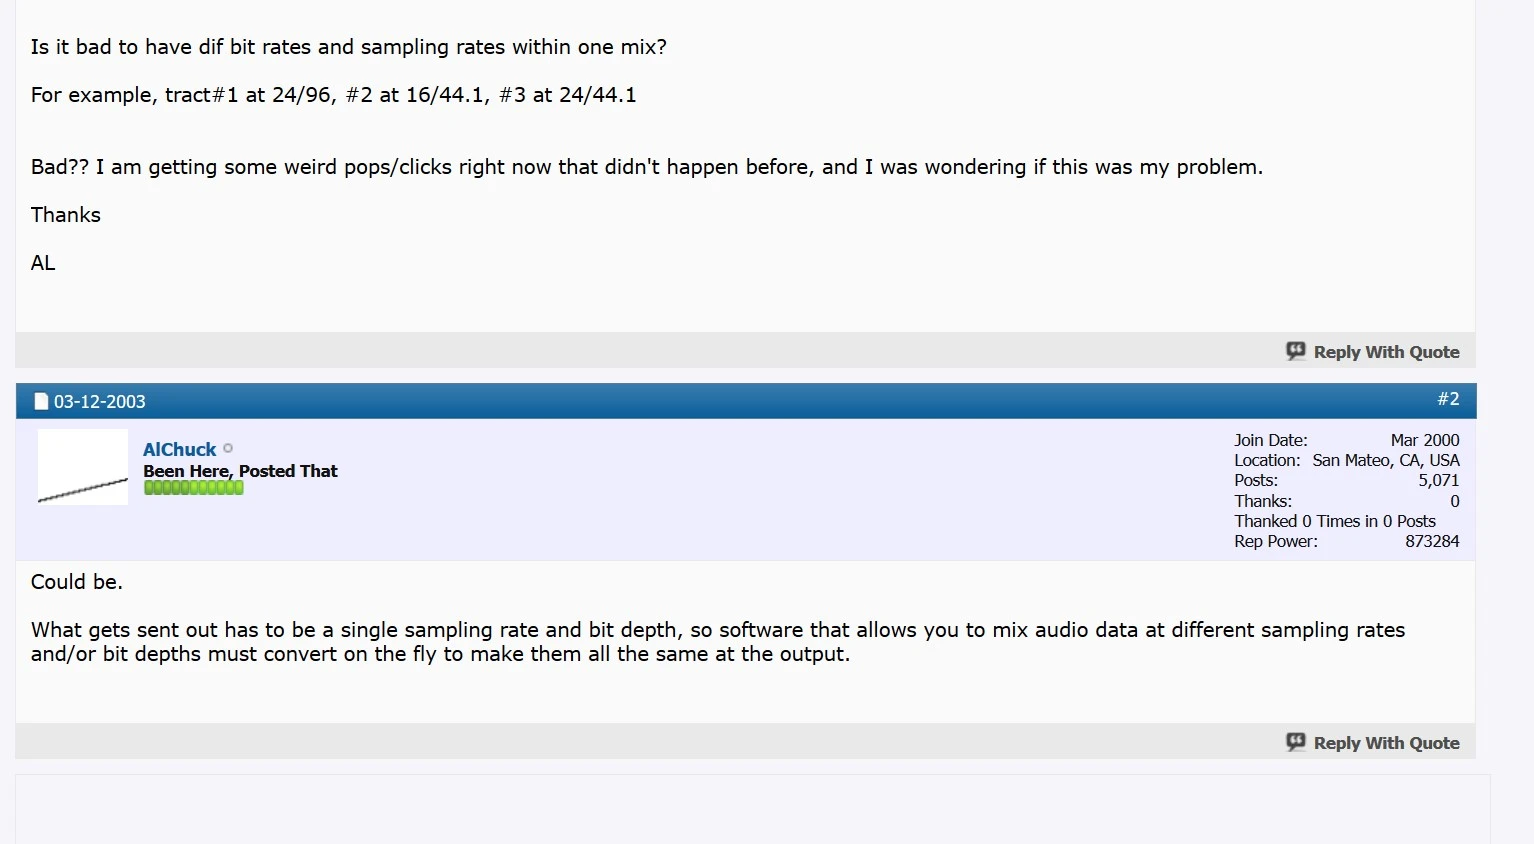Open the AlChuck username profile link

click(x=179, y=450)
